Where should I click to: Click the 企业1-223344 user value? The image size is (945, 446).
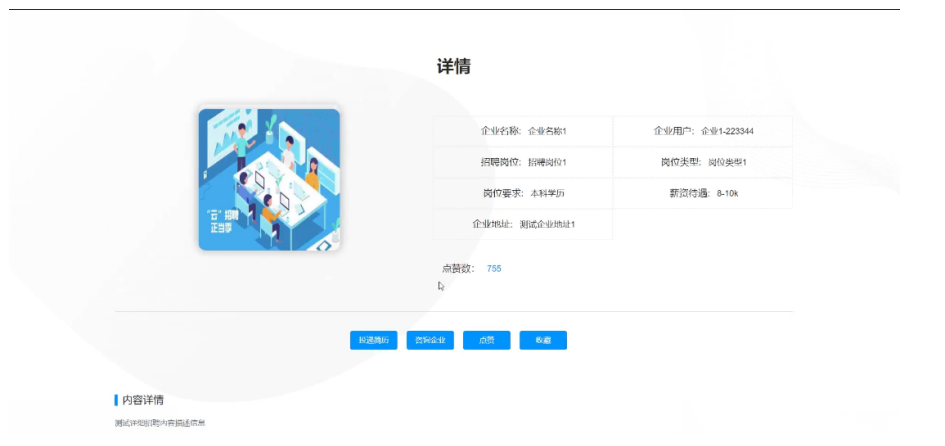[x=727, y=131]
